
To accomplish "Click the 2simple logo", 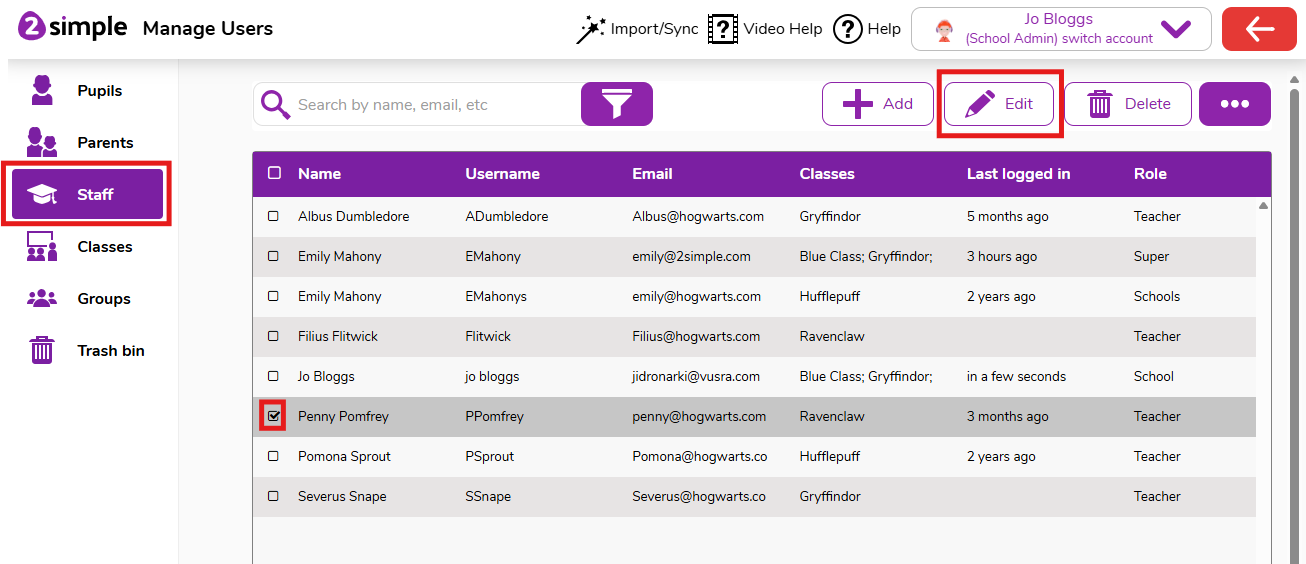I will pyautogui.click(x=72, y=27).
